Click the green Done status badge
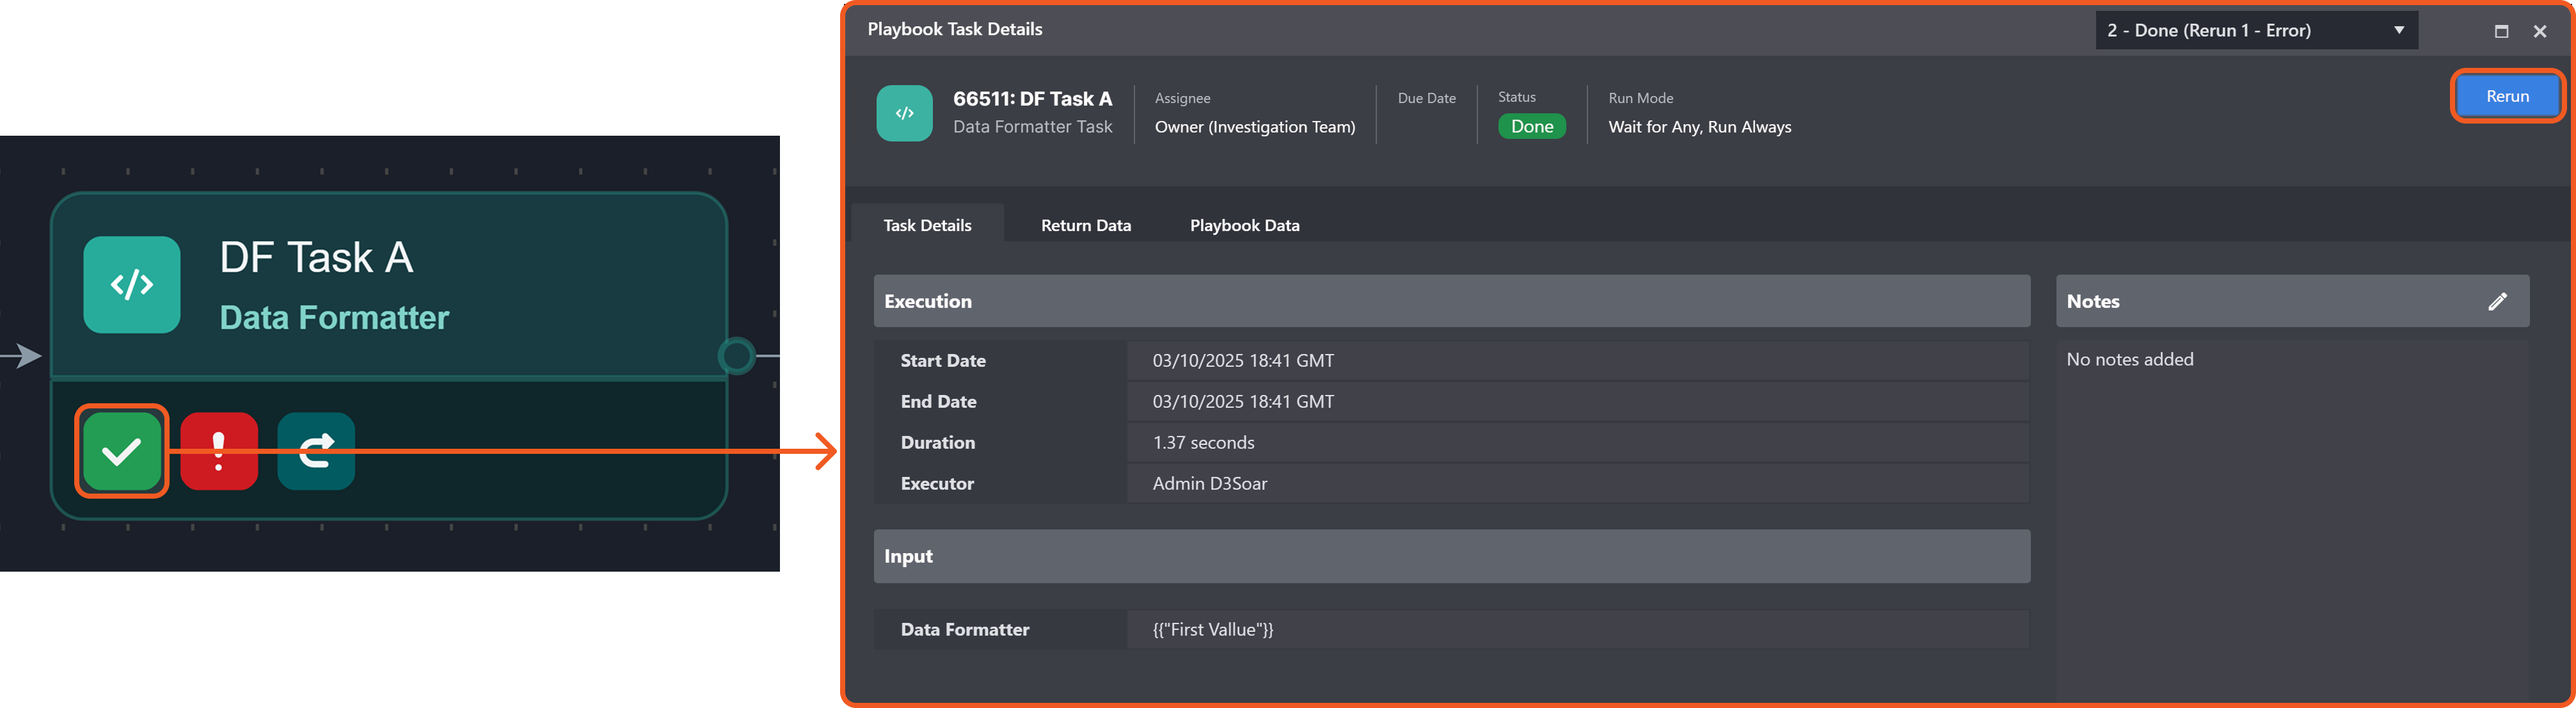The height and width of the screenshot is (708, 2576). 1531,127
